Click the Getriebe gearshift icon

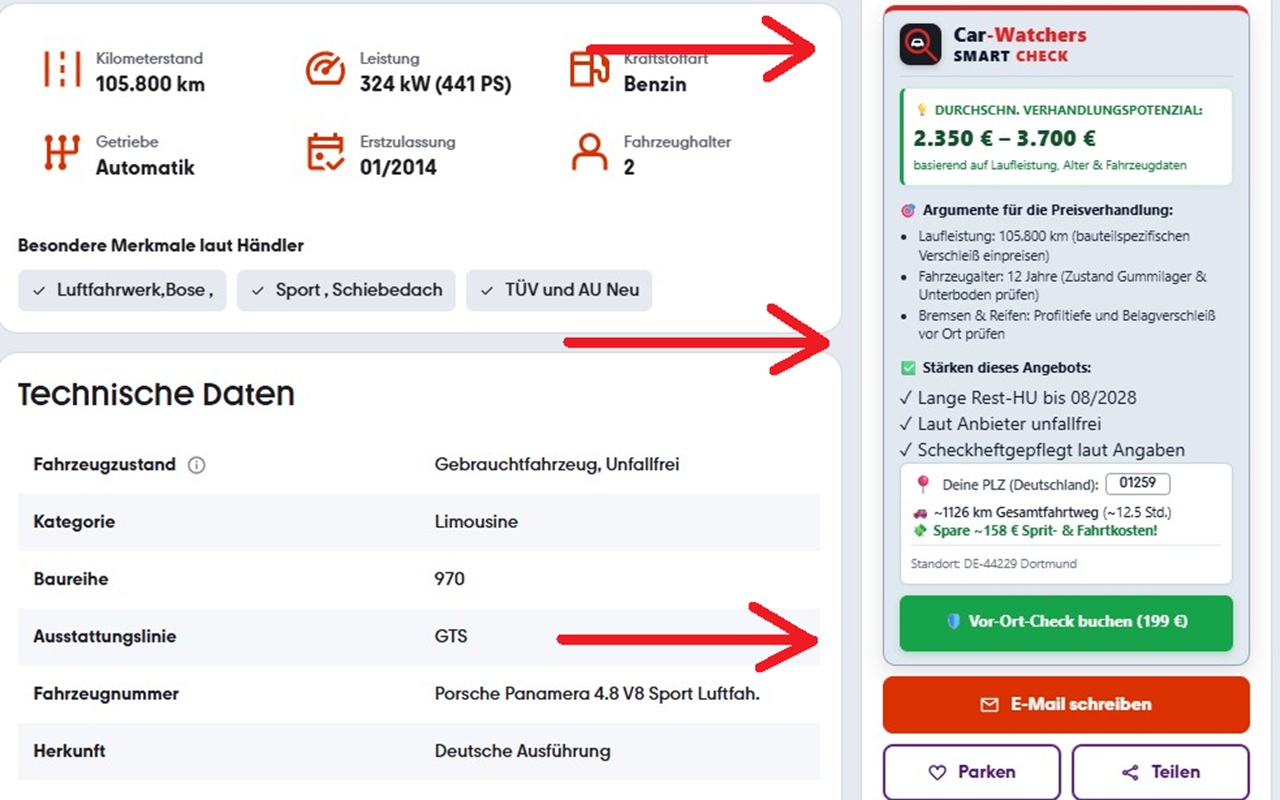coord(62,153)
